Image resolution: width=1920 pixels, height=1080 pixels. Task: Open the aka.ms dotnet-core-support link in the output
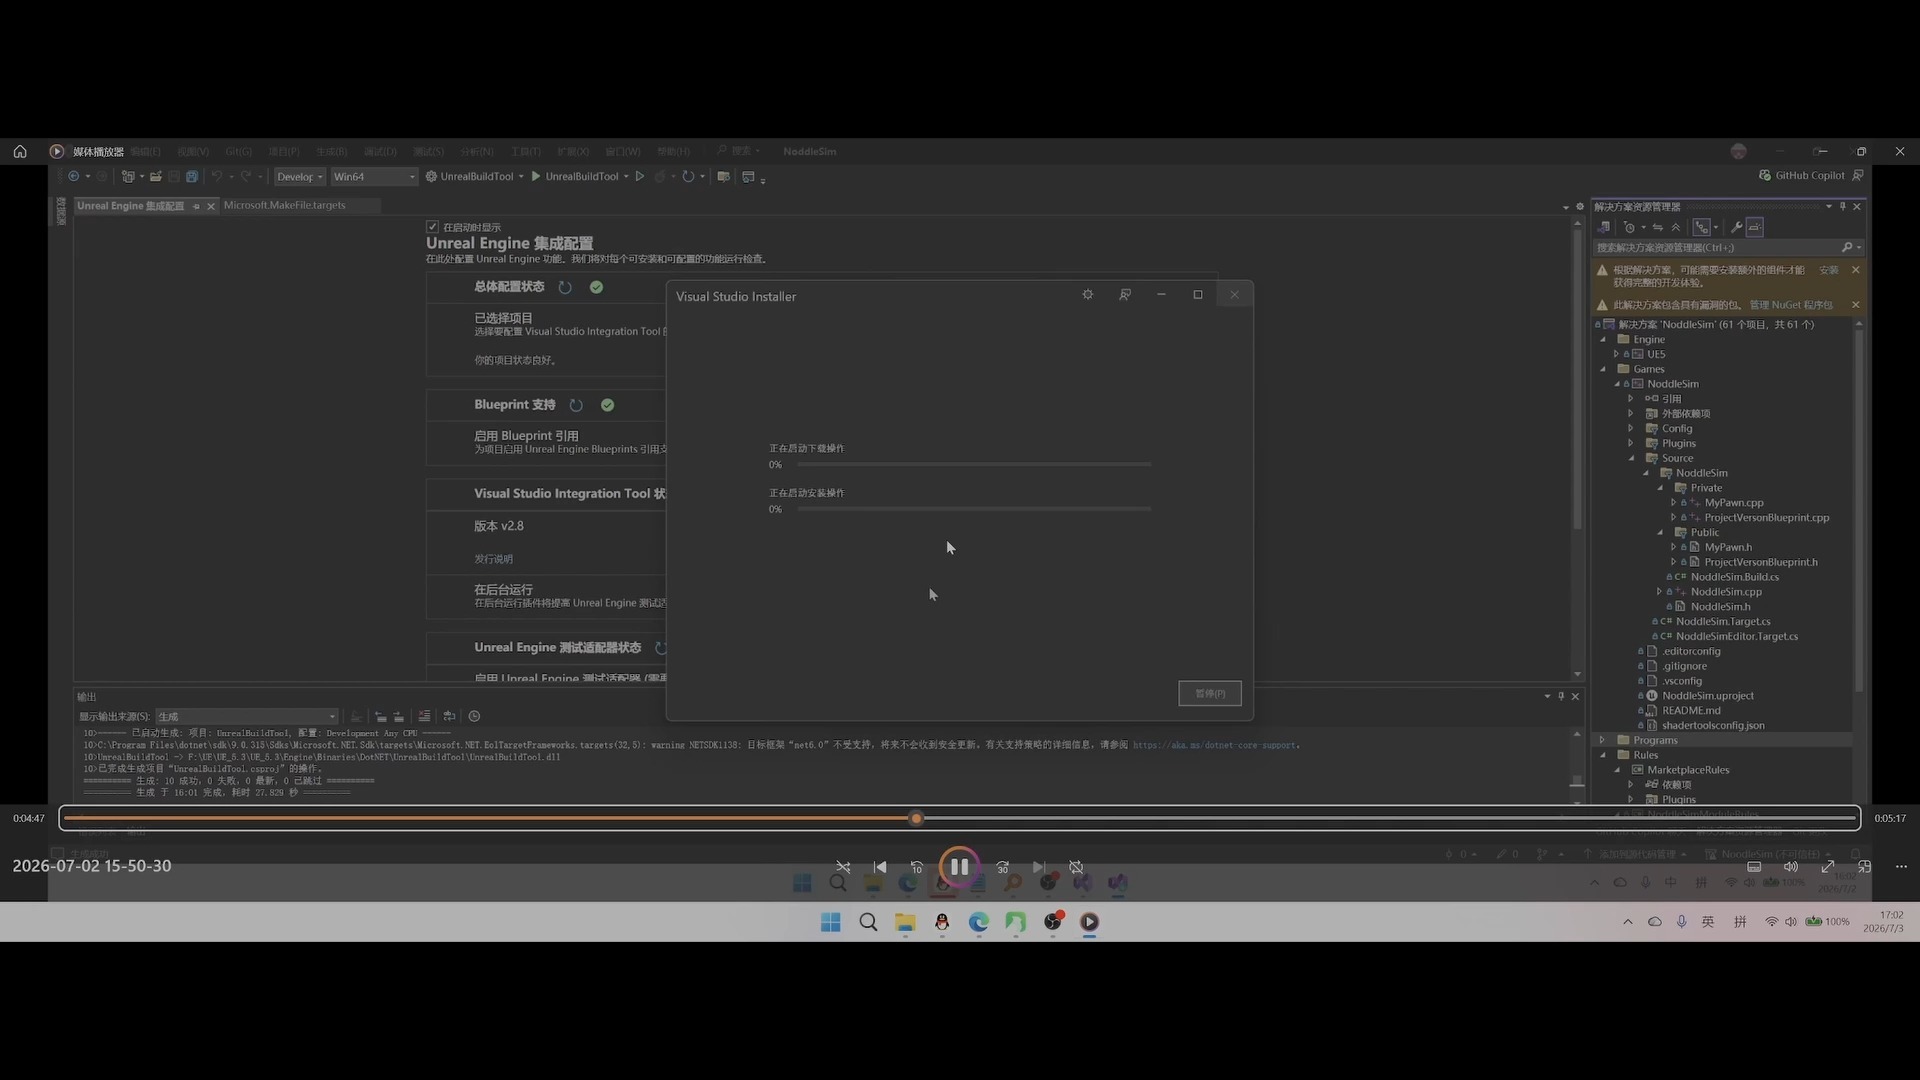click(1215, 745)
